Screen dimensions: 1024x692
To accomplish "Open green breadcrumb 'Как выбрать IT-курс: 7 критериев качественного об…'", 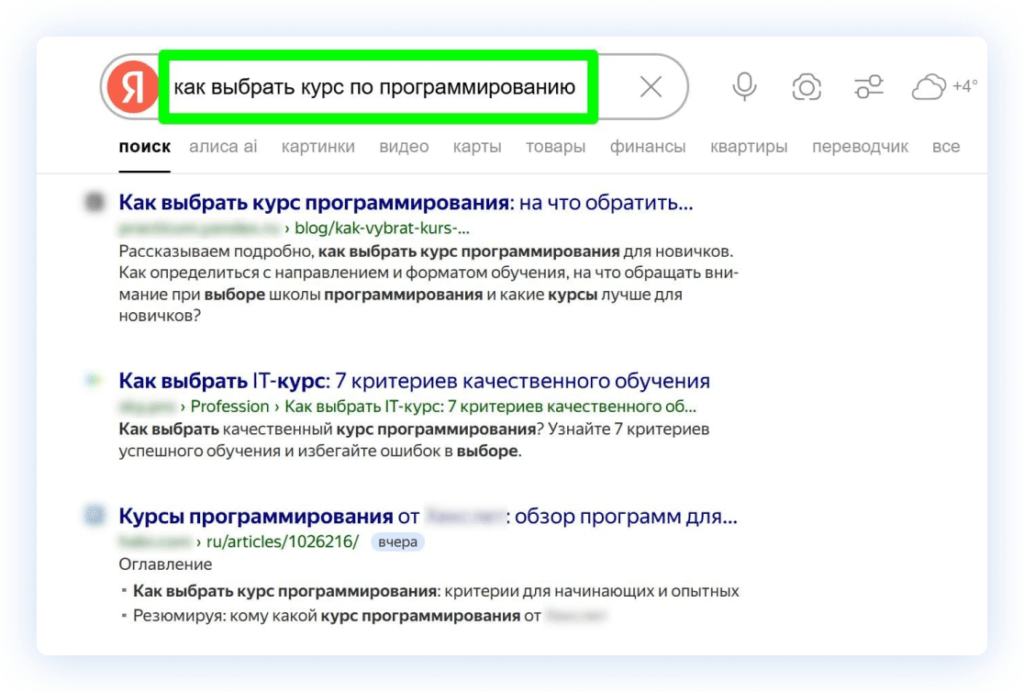I will click(490, 407).
